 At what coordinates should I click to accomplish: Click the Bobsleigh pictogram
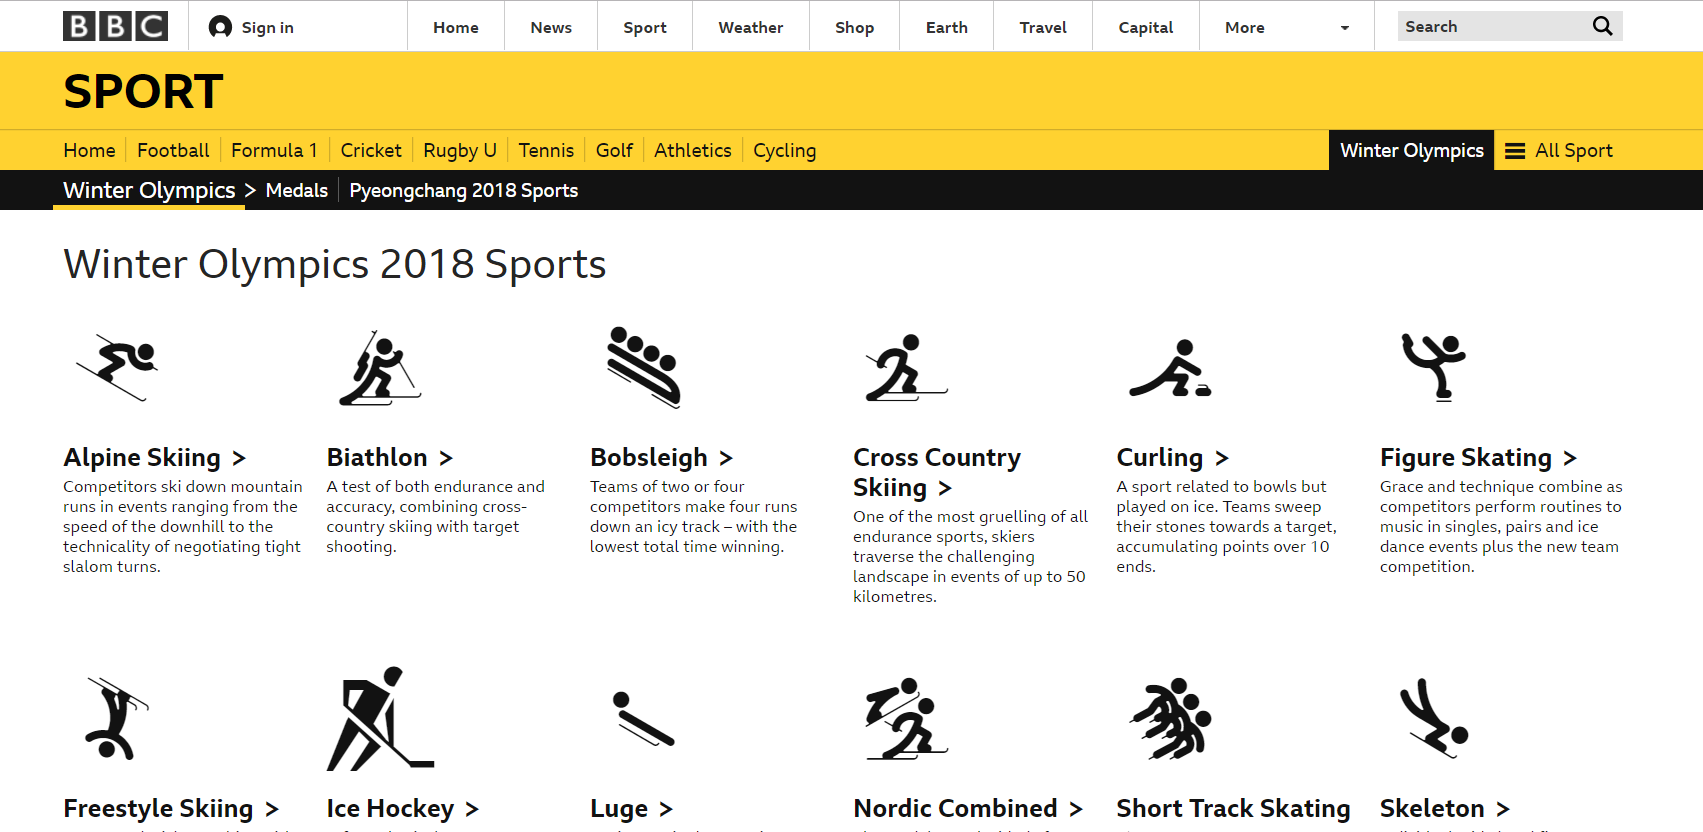(644, 367)
